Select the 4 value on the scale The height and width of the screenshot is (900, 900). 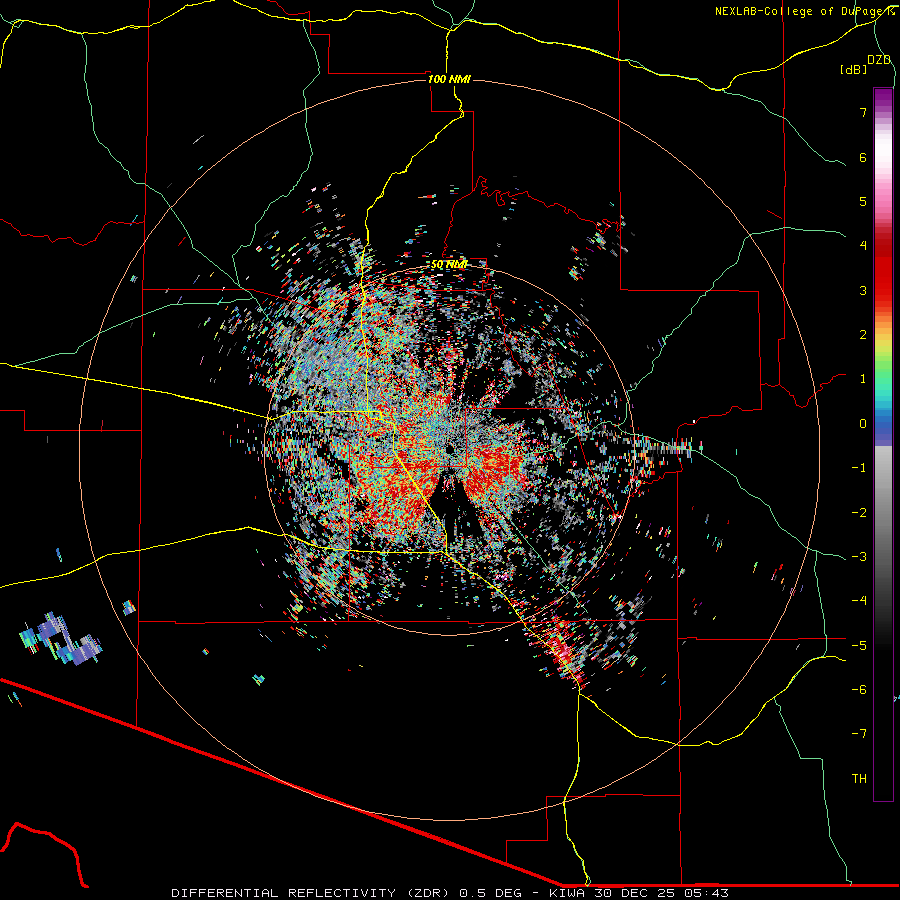[x=863, y=246]
